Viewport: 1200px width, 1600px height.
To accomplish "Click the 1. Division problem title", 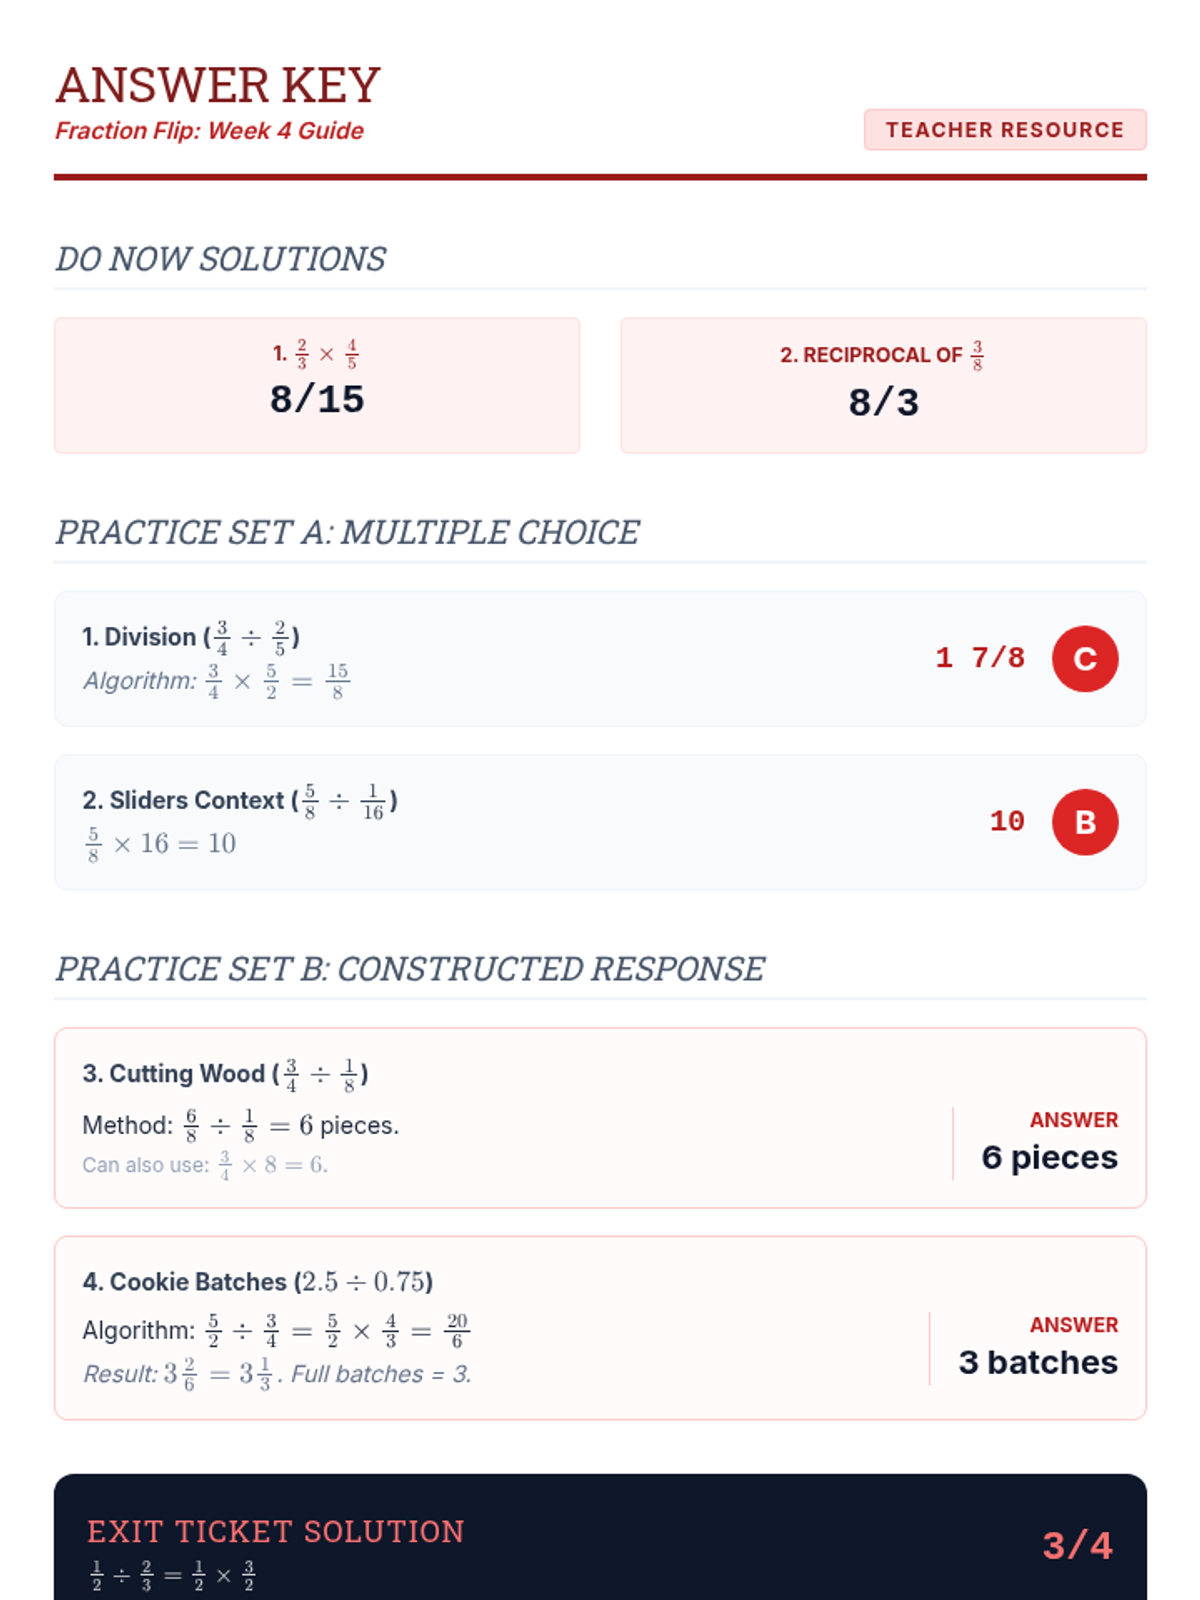I will (x=191, y=636).
